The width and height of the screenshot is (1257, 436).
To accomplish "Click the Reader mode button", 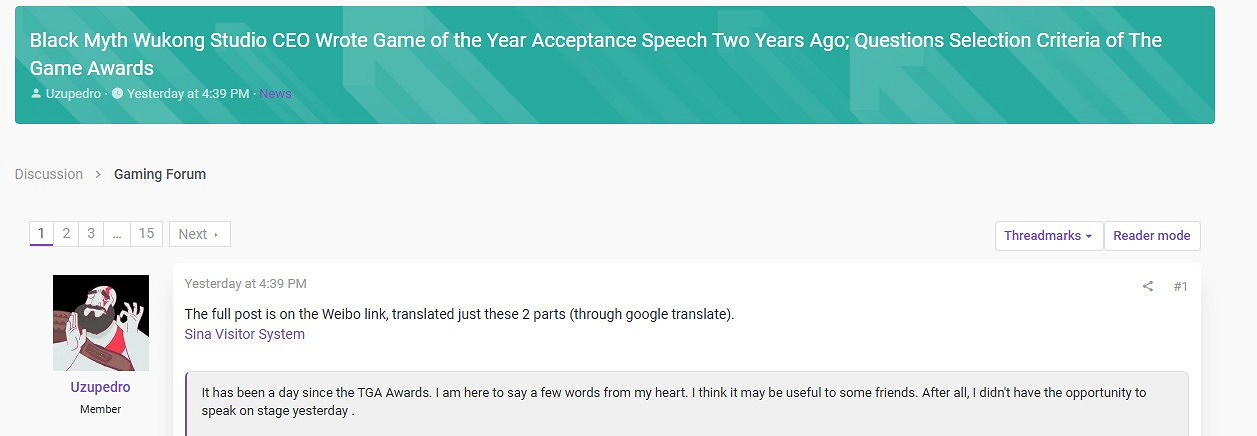I will 1151,236.
